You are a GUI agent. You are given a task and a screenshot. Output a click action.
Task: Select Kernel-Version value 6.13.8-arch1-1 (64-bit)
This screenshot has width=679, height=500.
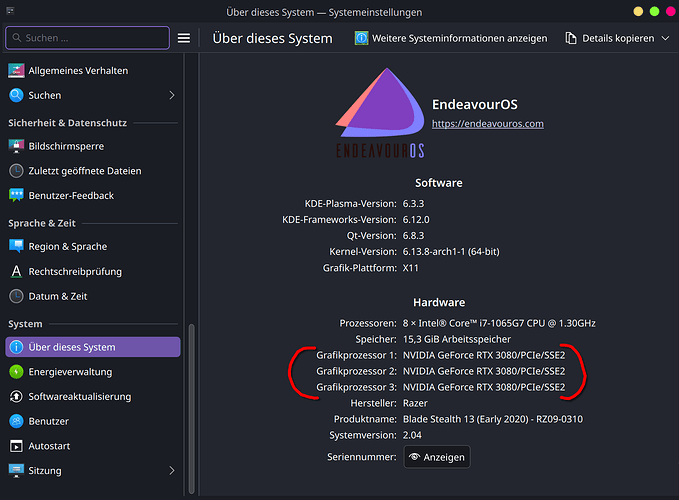pyautogui.click(x=451, y=252)
